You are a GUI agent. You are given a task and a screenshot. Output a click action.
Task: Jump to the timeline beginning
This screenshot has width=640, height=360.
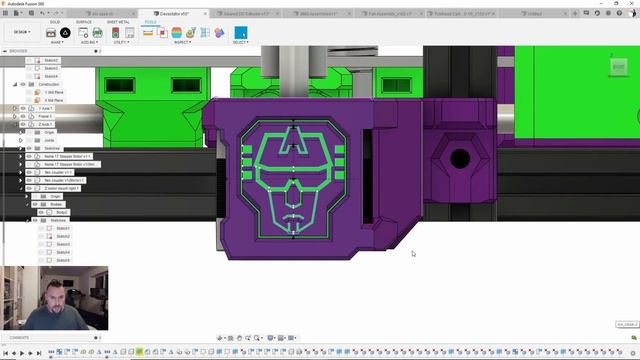tap(6, 353)
